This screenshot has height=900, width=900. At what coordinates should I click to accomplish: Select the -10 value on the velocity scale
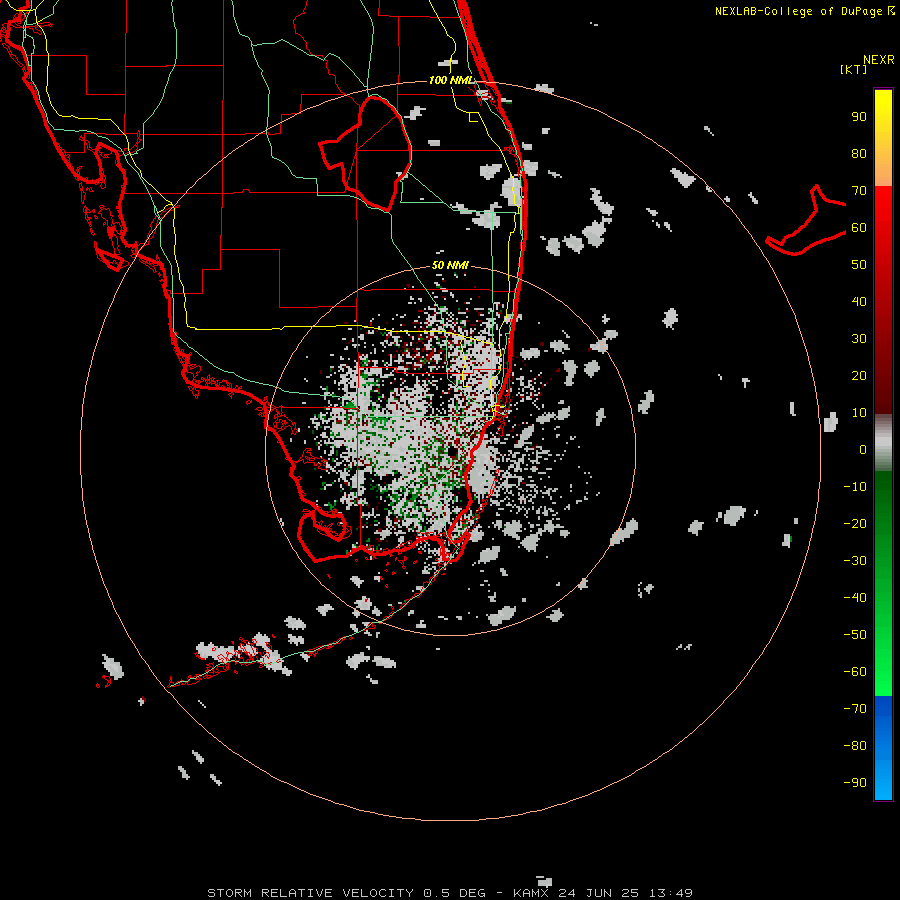[855, 487]
